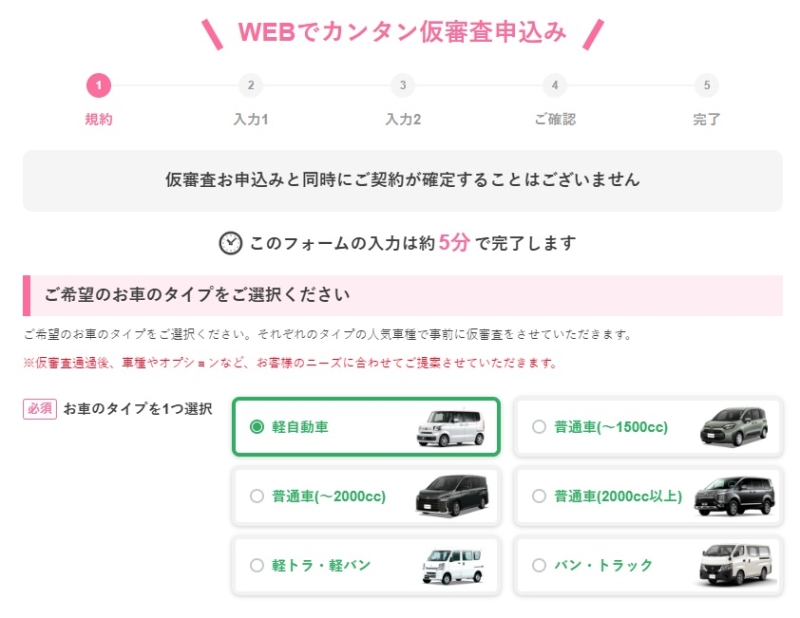The width and height of the screenshot is (800, 618).
Task: Click the white kei van image
Action: [x=451, y=565]
